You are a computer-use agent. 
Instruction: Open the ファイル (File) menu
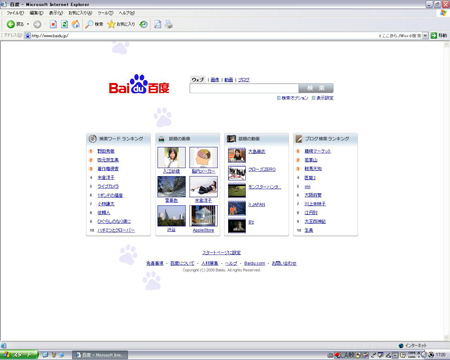click(15, 13)
